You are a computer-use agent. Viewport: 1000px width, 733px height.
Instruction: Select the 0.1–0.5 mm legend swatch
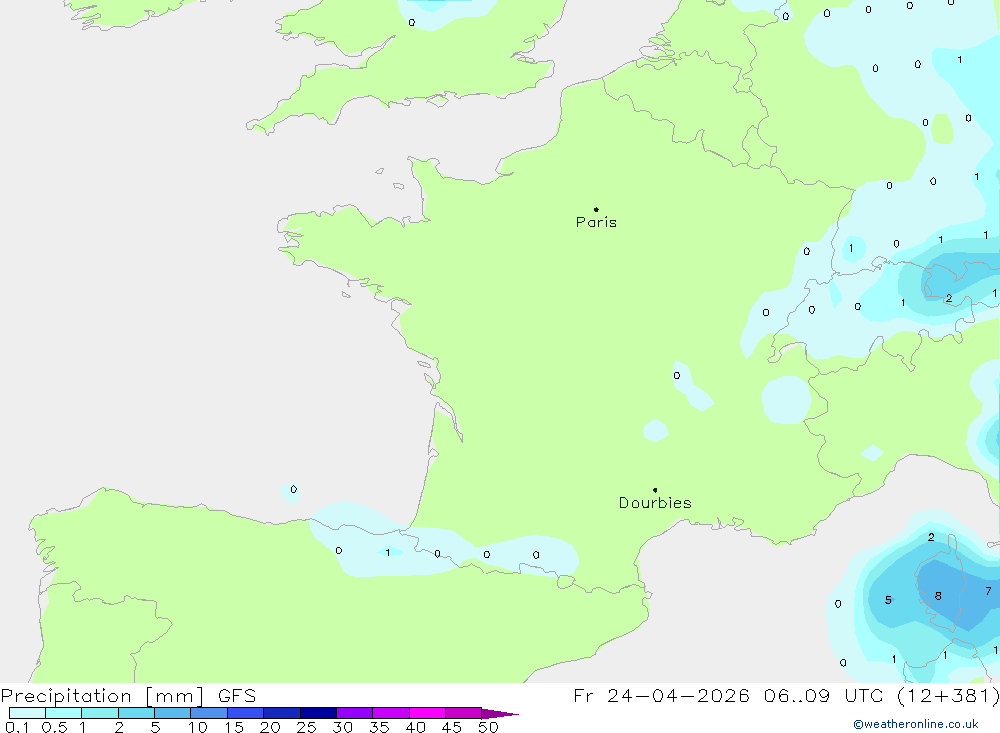tap(28, 713)
